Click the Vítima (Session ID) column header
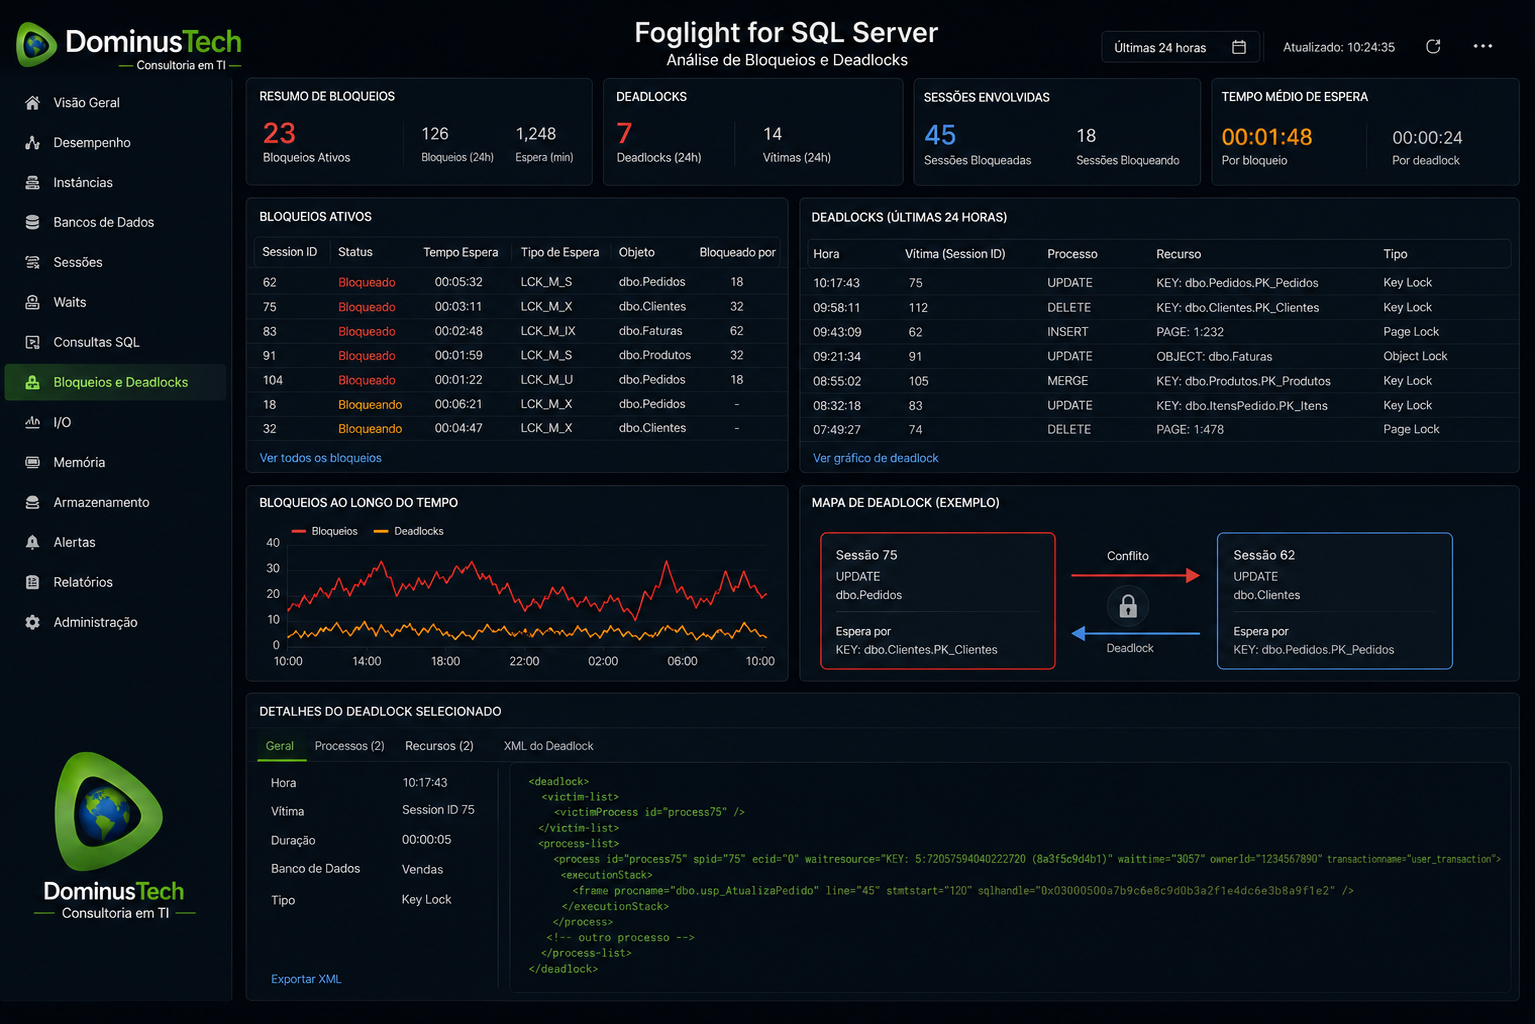The height and width of the screenshot is (1024, 1535). [x=955, y=254]
